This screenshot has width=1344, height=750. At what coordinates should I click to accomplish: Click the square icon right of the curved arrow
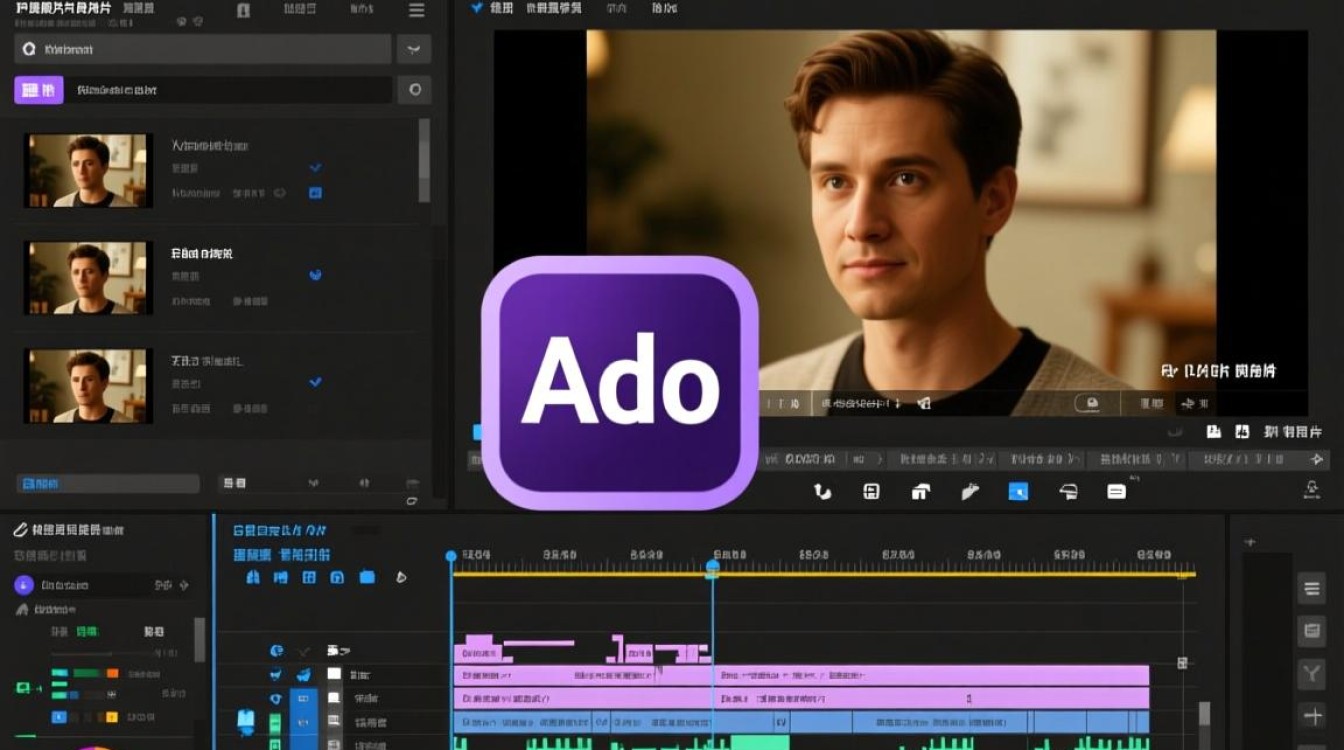click(871, 491)
